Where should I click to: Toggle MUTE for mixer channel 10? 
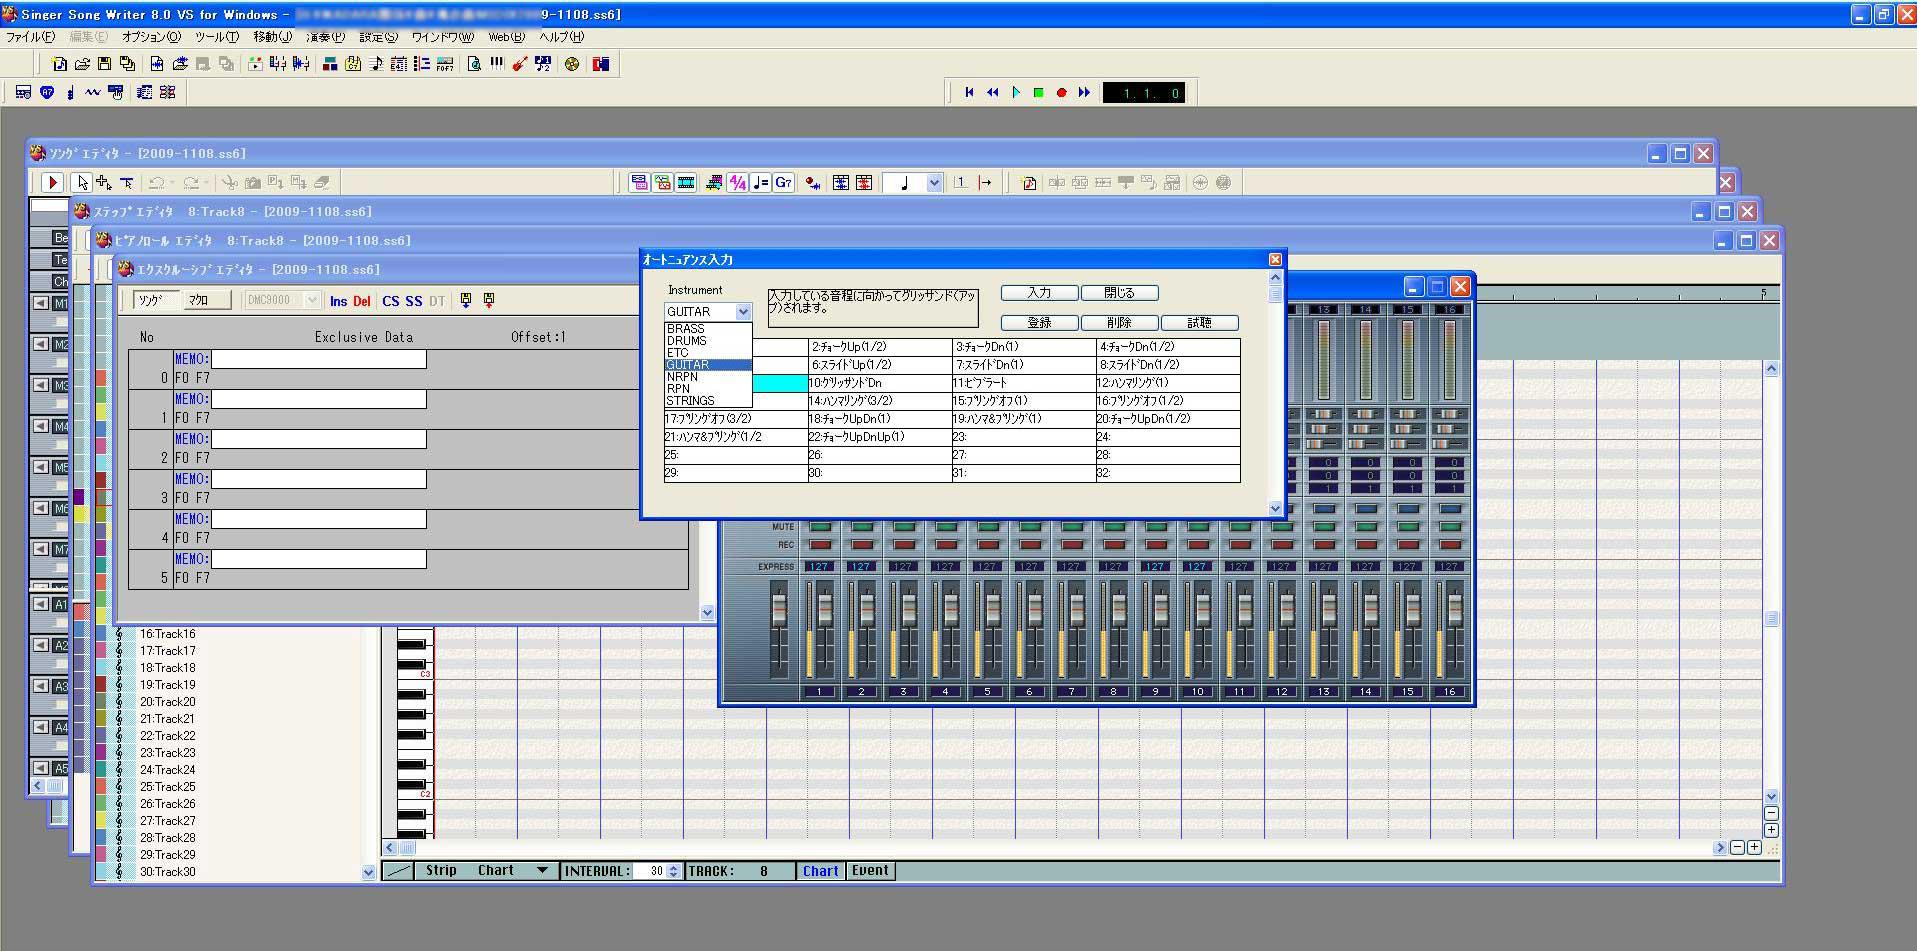(x=1198, y=527)
